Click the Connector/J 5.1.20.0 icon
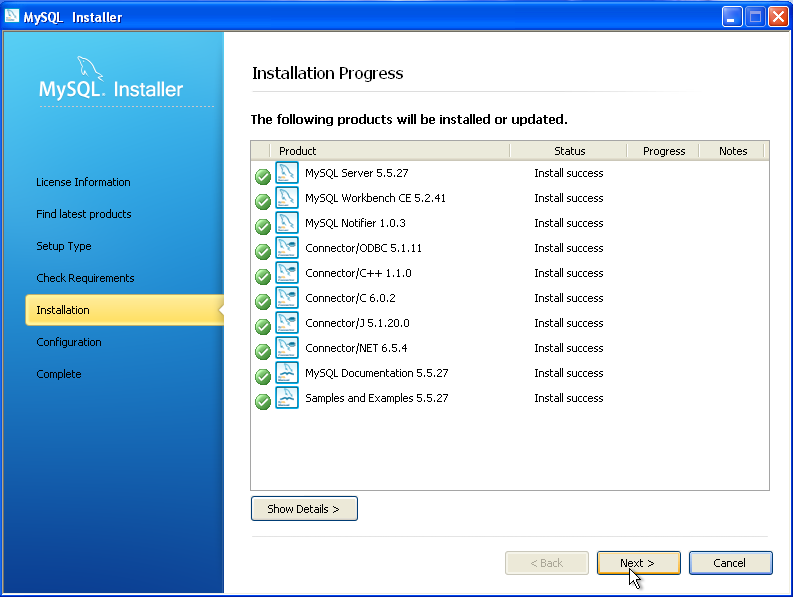The image size is (793, 597). click(x=287, y=323)
